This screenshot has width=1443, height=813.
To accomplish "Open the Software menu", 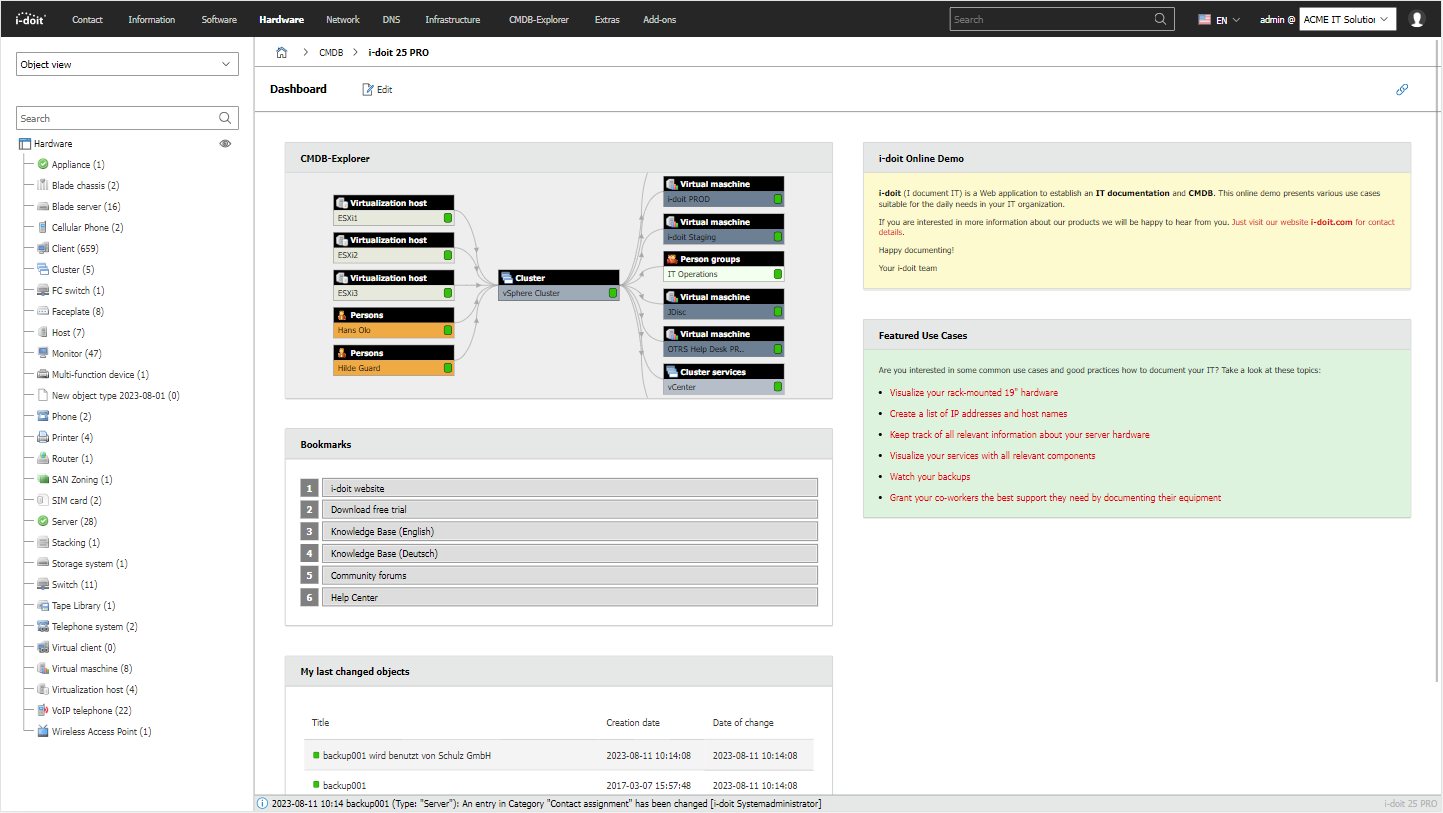I will (219, 19).
